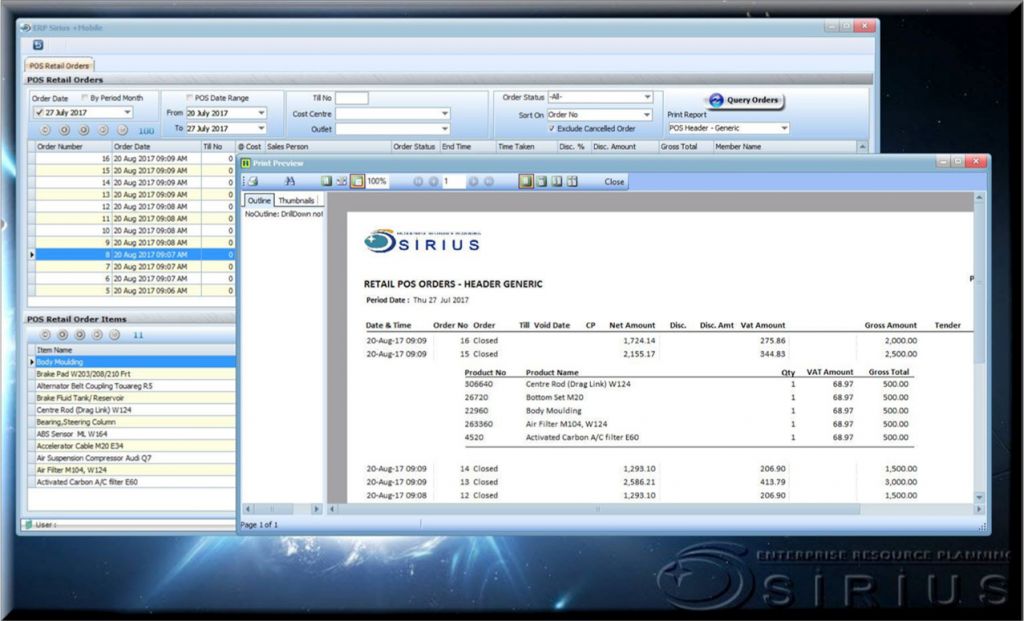
Task: Open the Sort On dropdown
Action: pyautogui.click(x=647, y=114)
